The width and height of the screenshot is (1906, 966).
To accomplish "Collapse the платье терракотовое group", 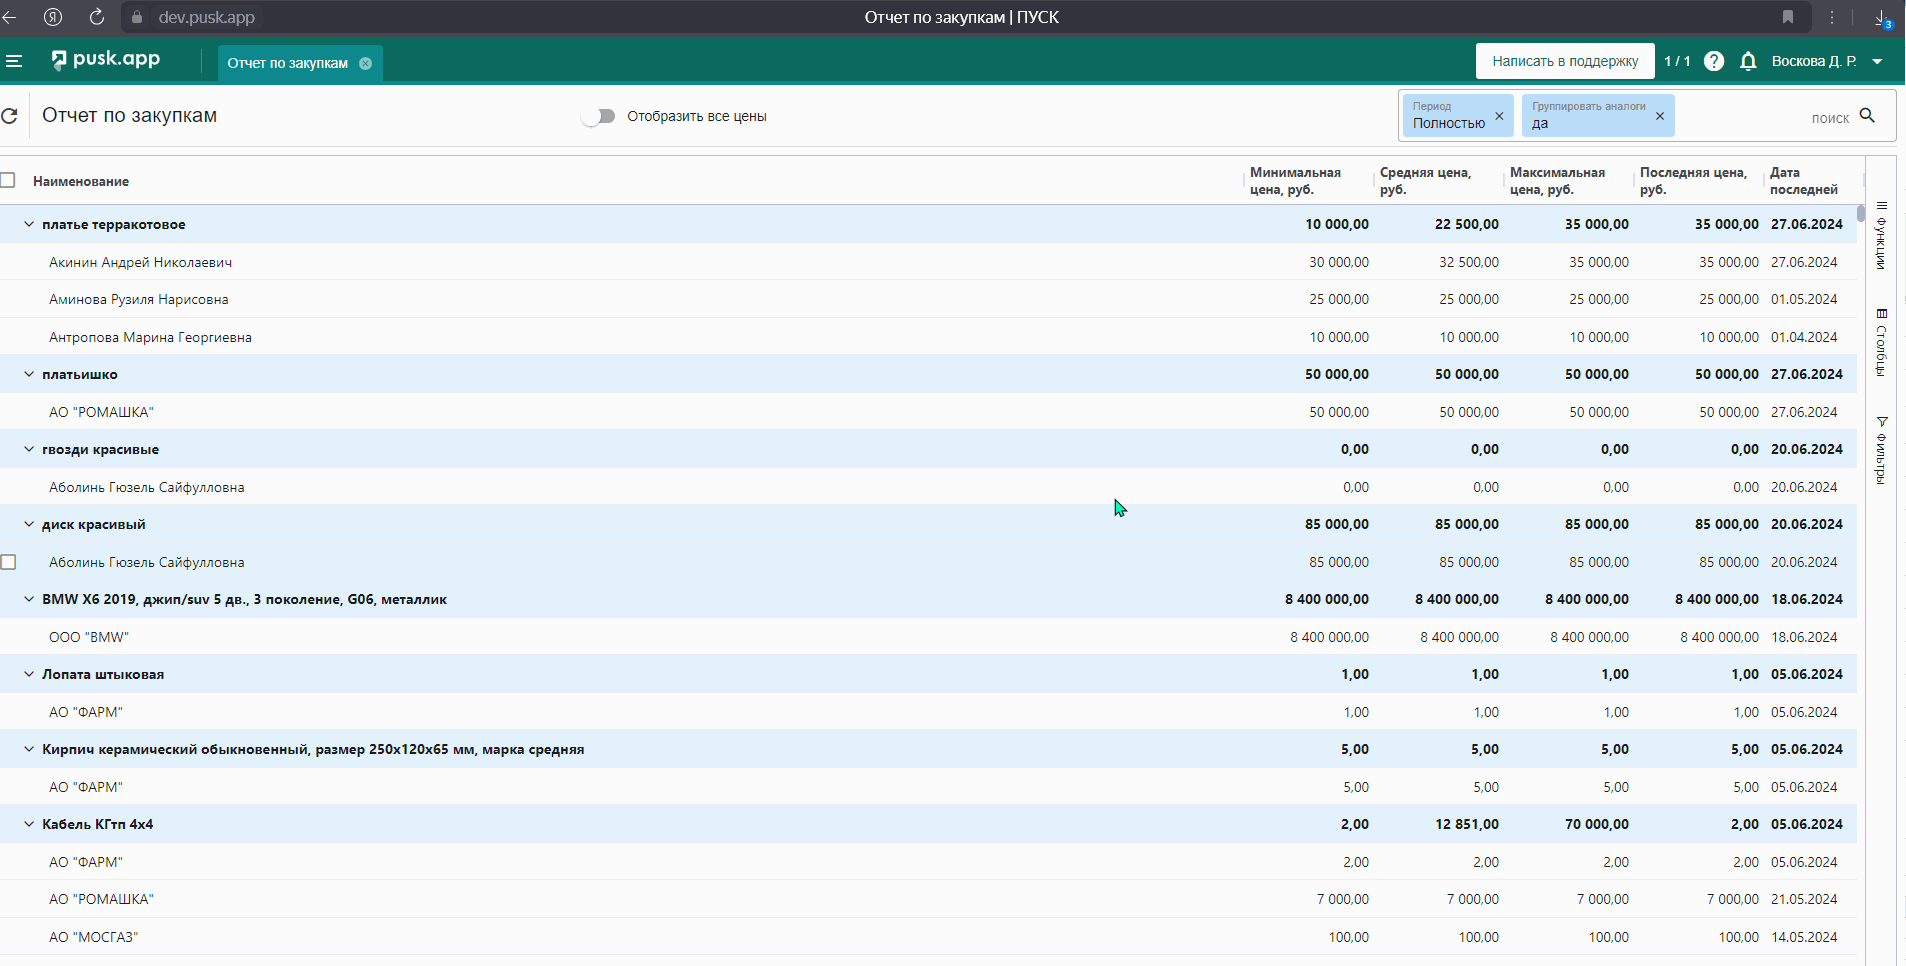I will [29, 224].
